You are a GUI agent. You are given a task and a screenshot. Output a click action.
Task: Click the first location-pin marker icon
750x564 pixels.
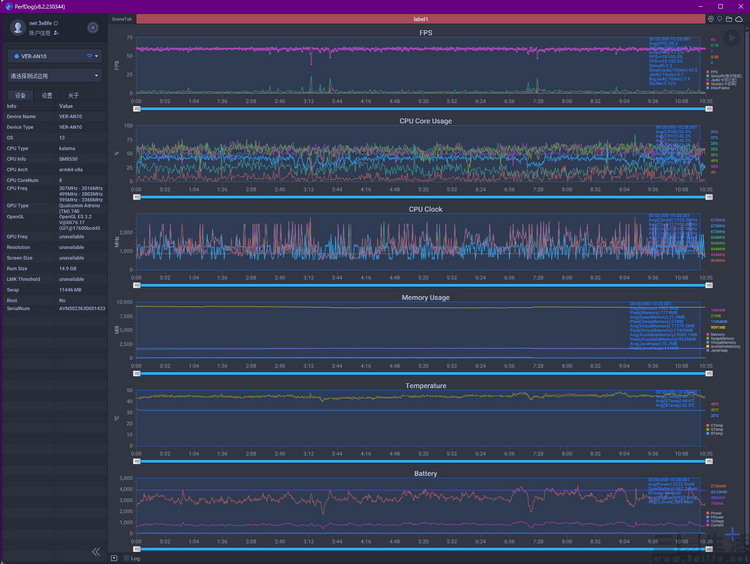point(711,19)
